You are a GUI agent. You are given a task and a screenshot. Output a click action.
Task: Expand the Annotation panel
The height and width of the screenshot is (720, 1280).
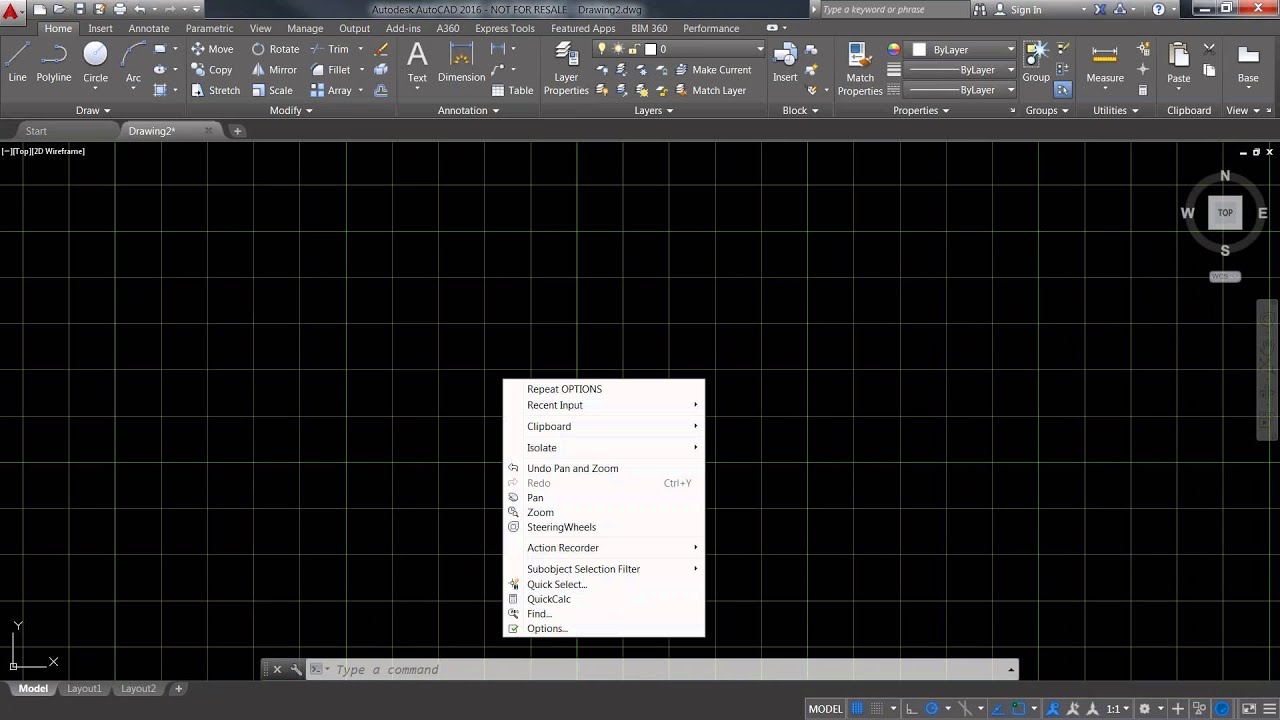(x=468, y=110)
